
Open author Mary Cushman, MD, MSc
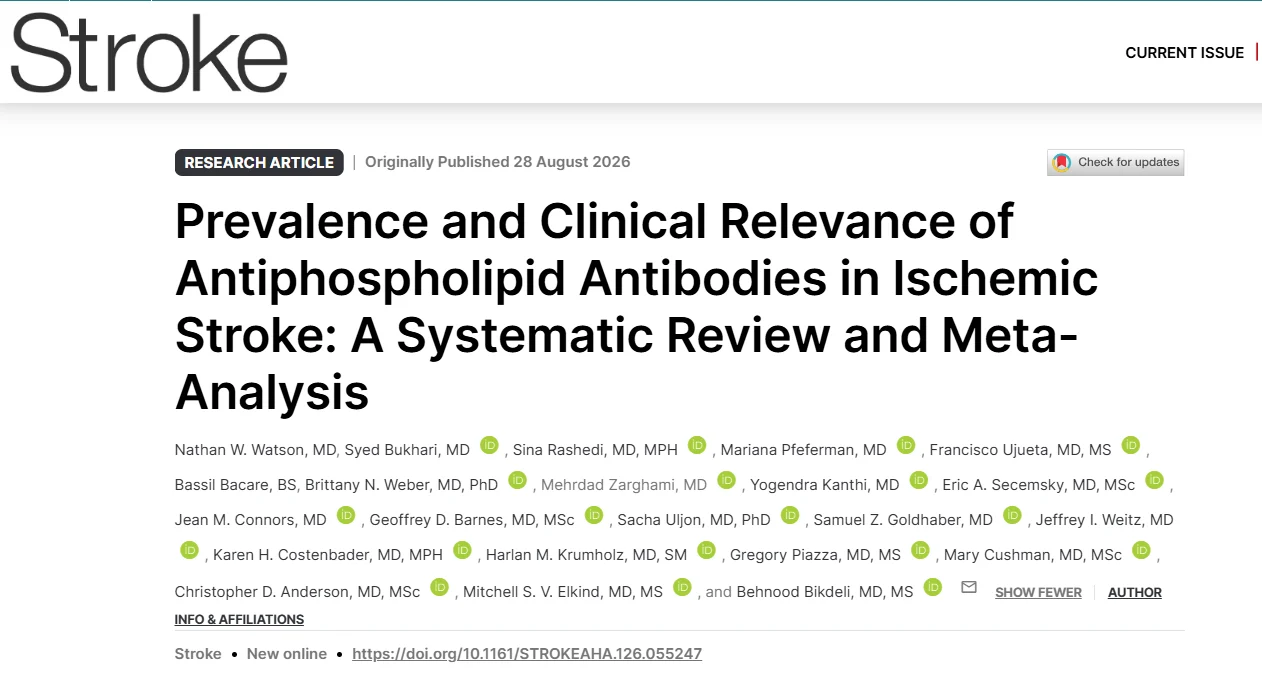click(x=1033, y=555)
